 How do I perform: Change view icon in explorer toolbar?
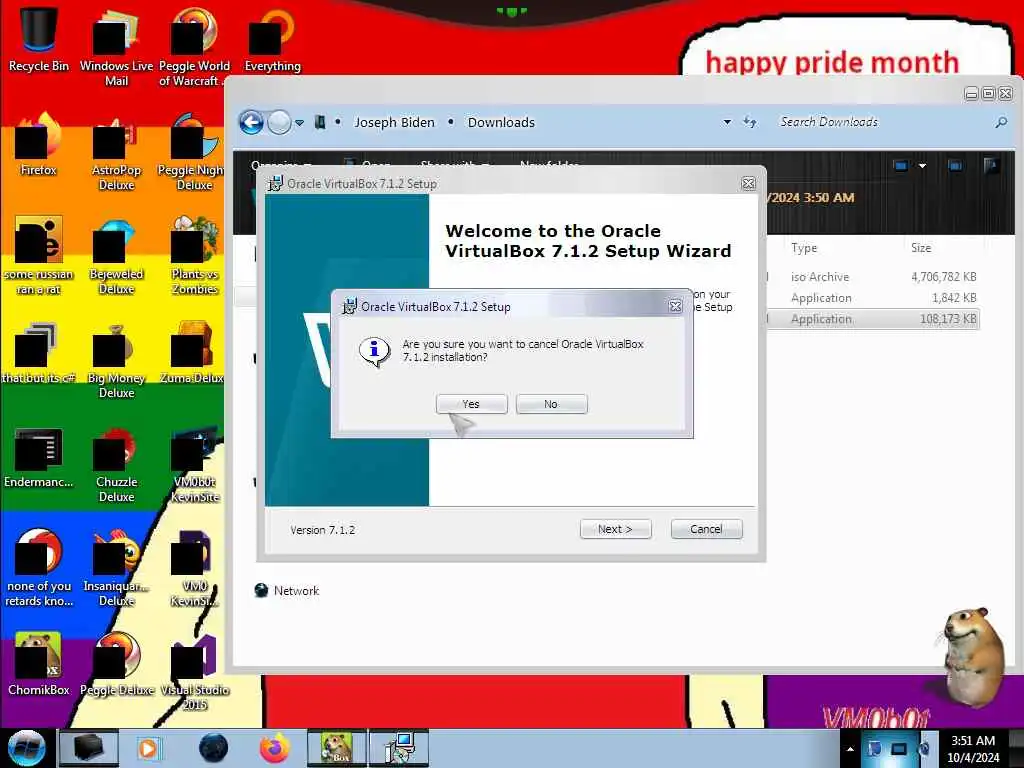[901, 165]
